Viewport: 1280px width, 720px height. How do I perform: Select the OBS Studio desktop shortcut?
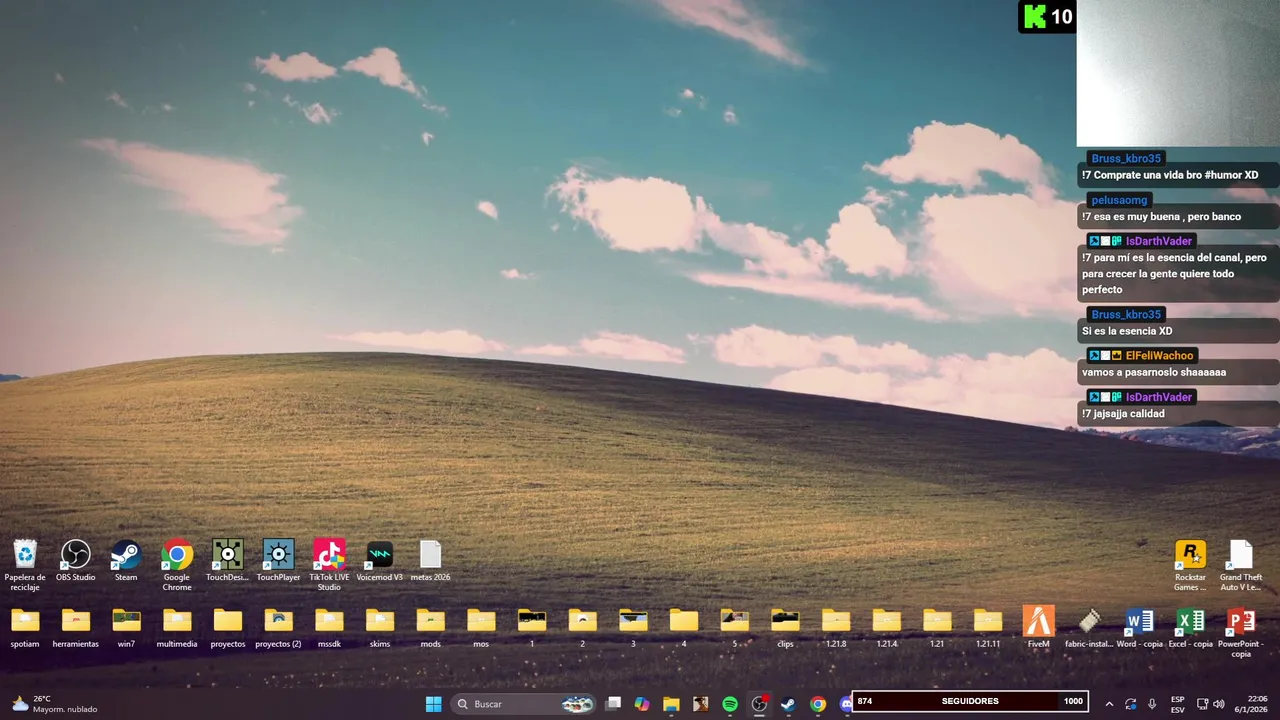(76, 561)
